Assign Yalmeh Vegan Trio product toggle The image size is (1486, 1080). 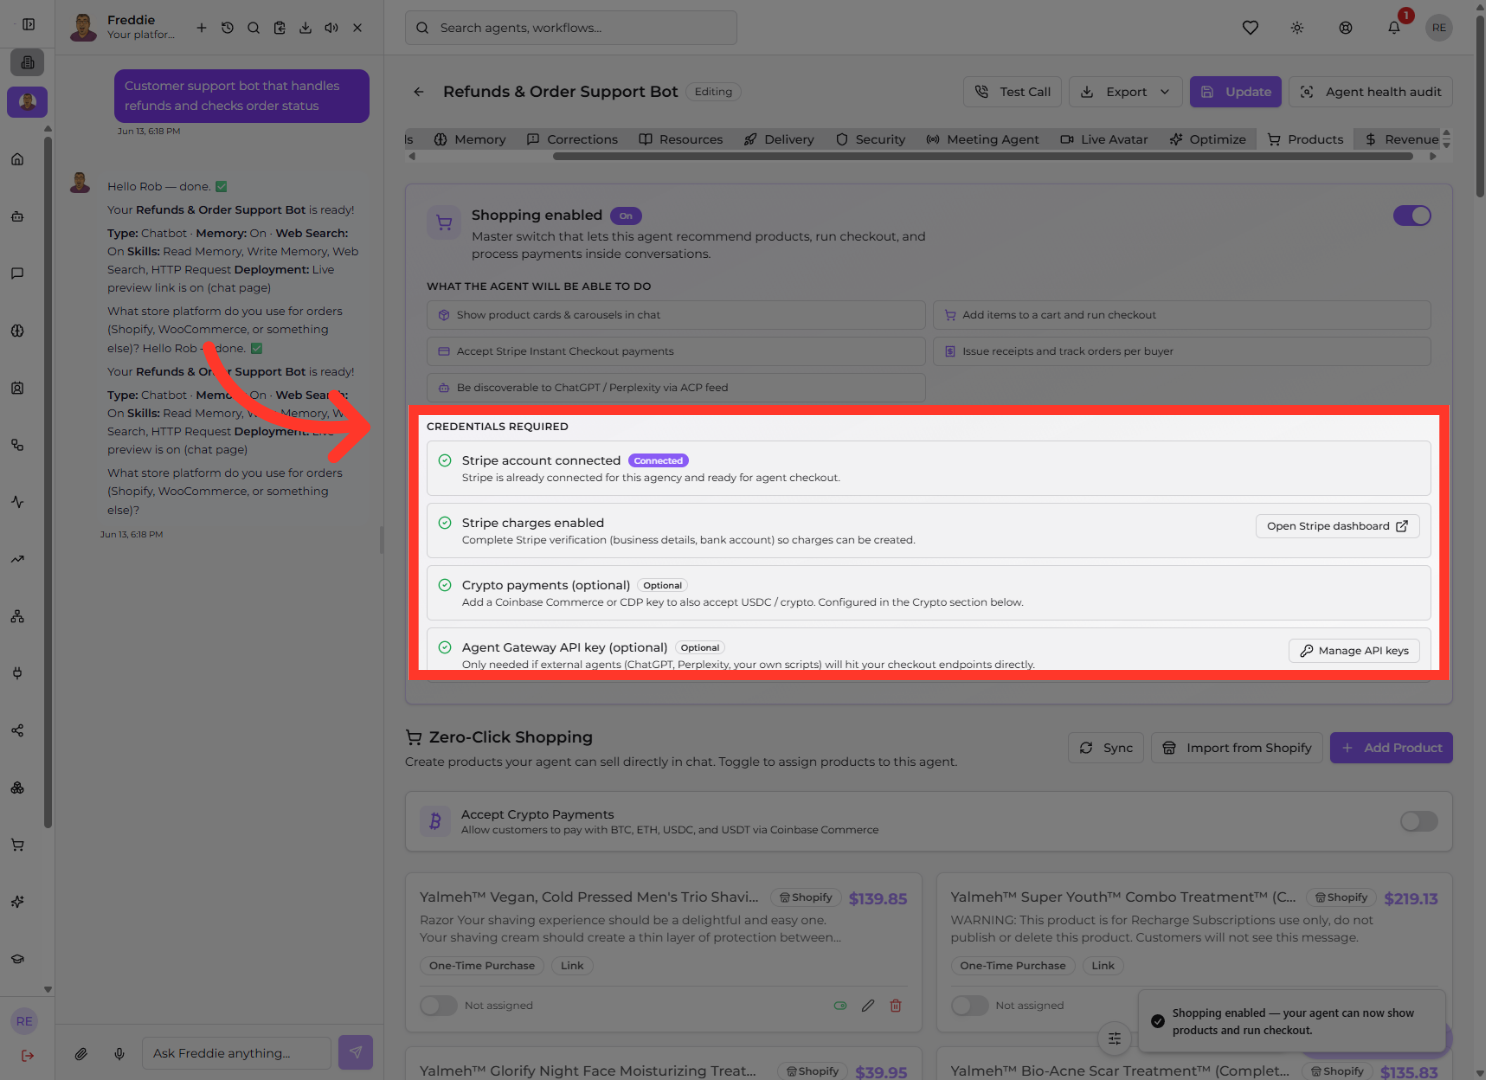(x=438, y=1006)
